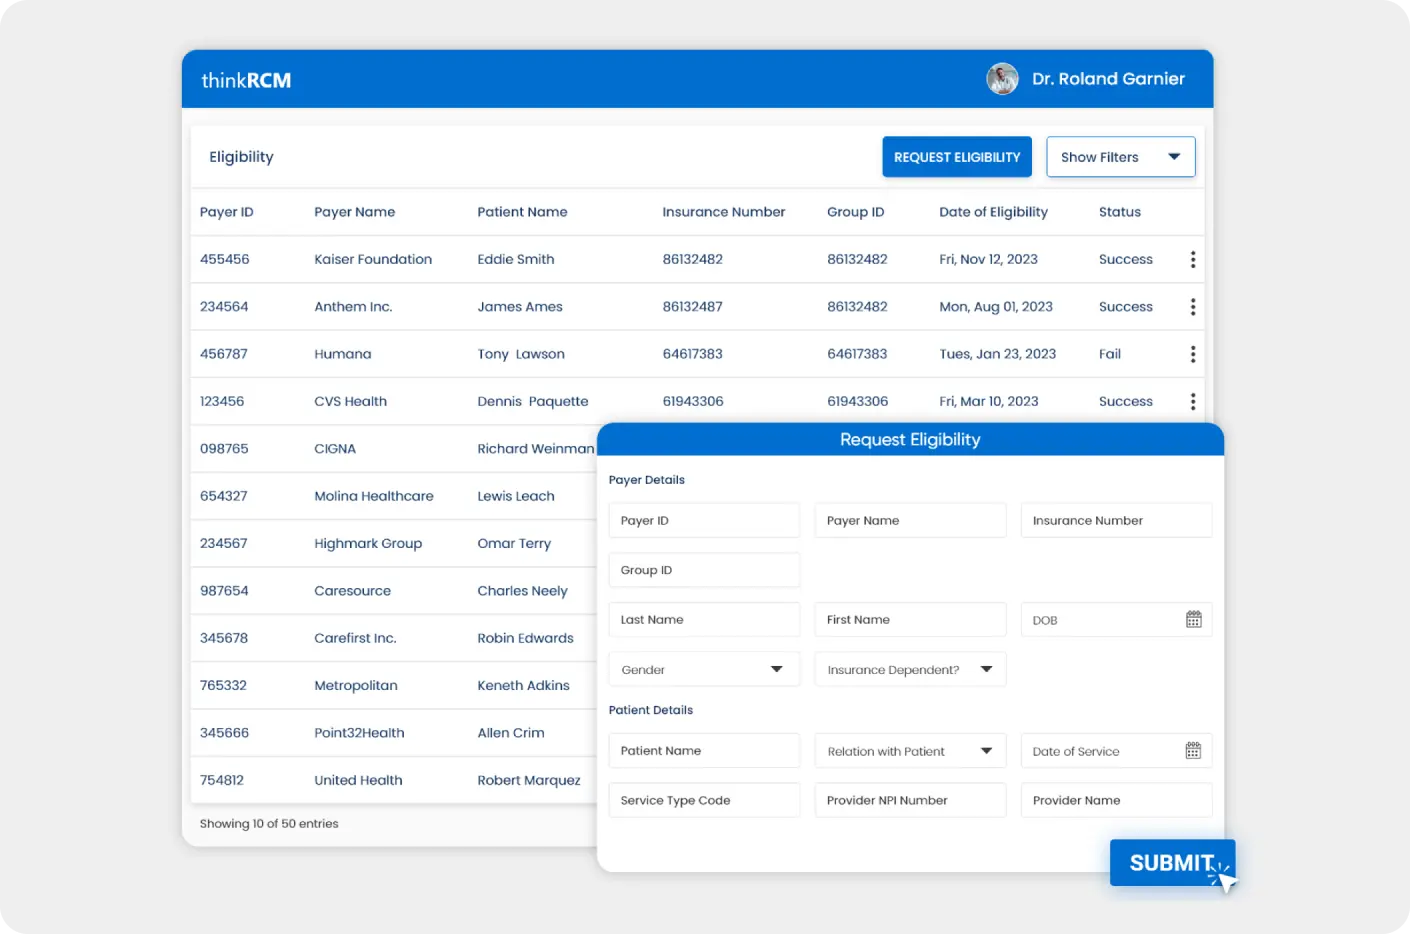1410x934 pixels.
Task: Open row actions for CVS Health entry
Action: pyautogui.click(x=1192, y=400)
